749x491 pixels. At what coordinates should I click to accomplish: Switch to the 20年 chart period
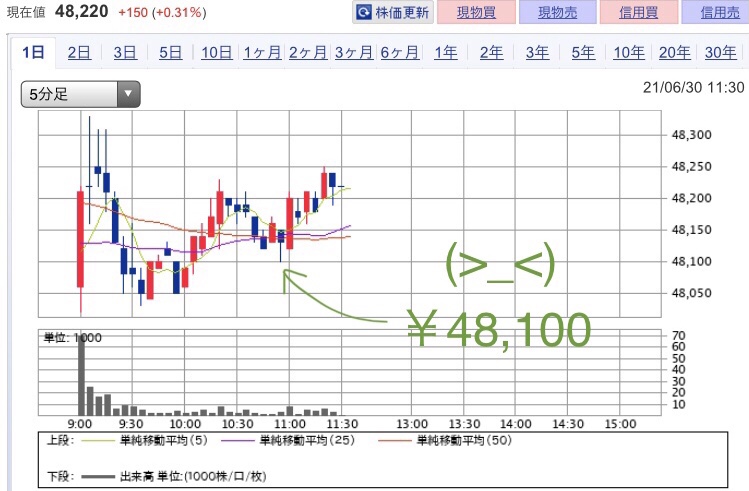point(674,52)
